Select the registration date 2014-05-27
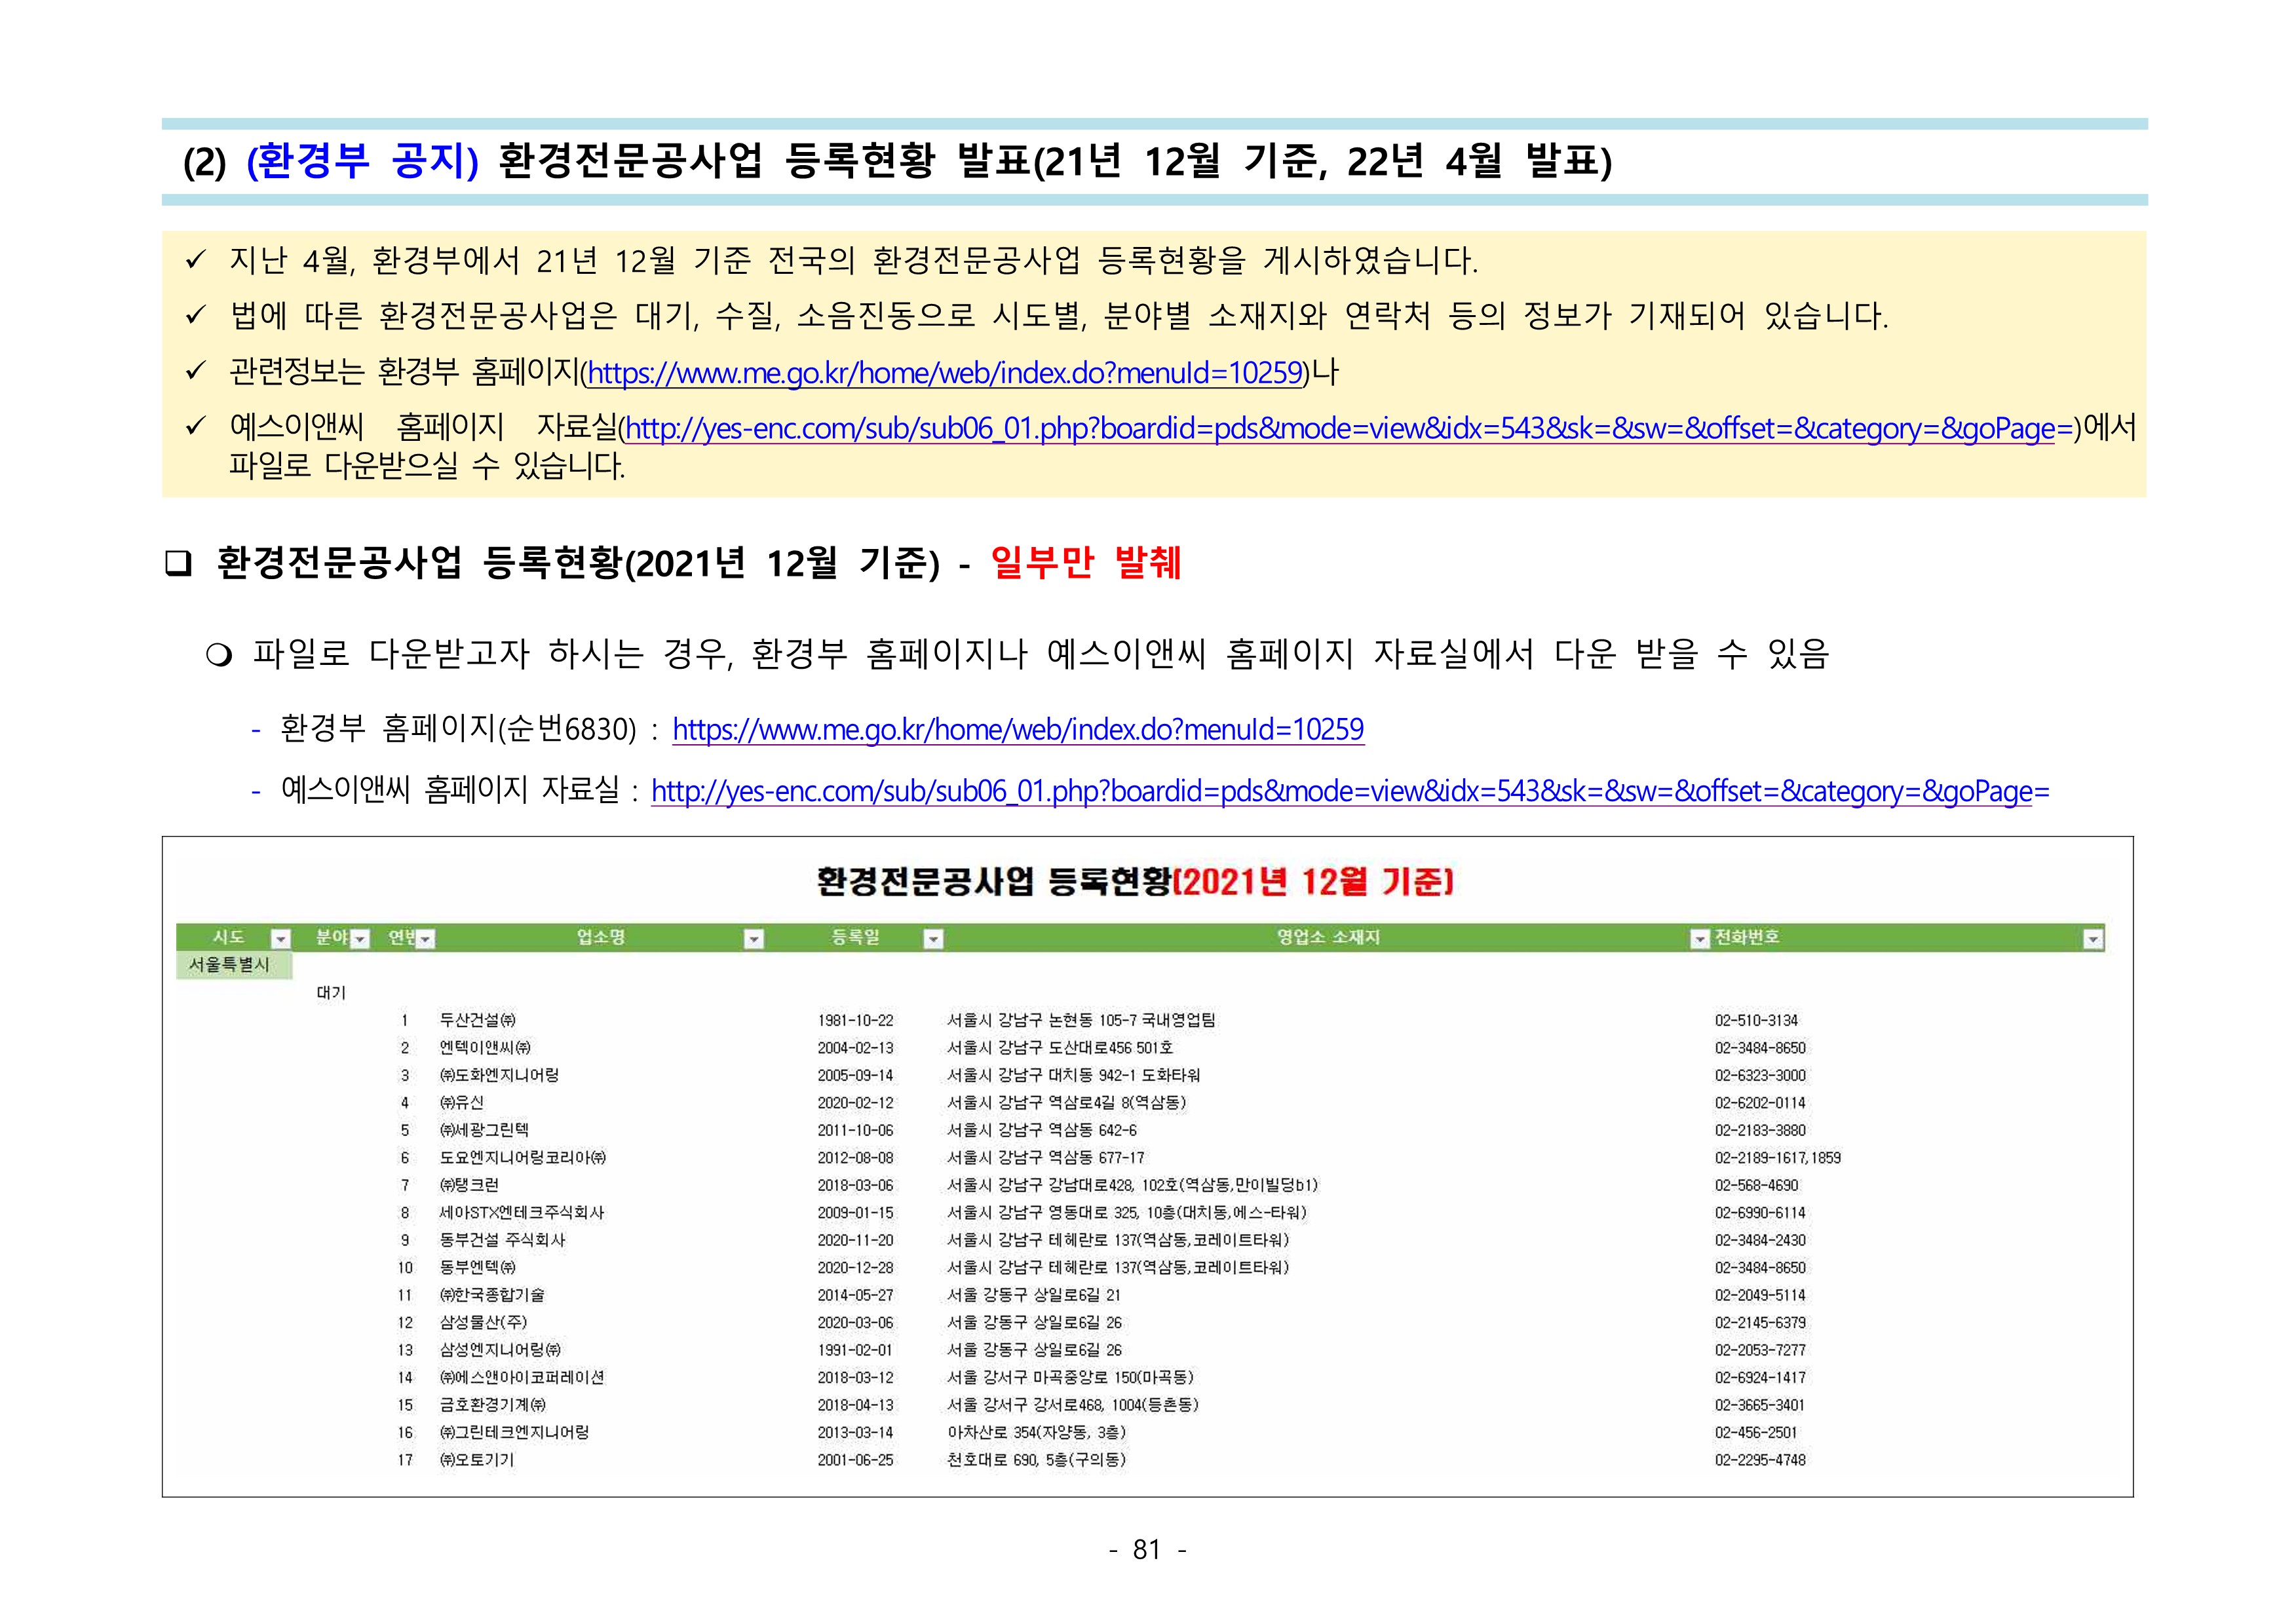The height and width of the screenshot is (1624, 2296). pos(855,1295)
